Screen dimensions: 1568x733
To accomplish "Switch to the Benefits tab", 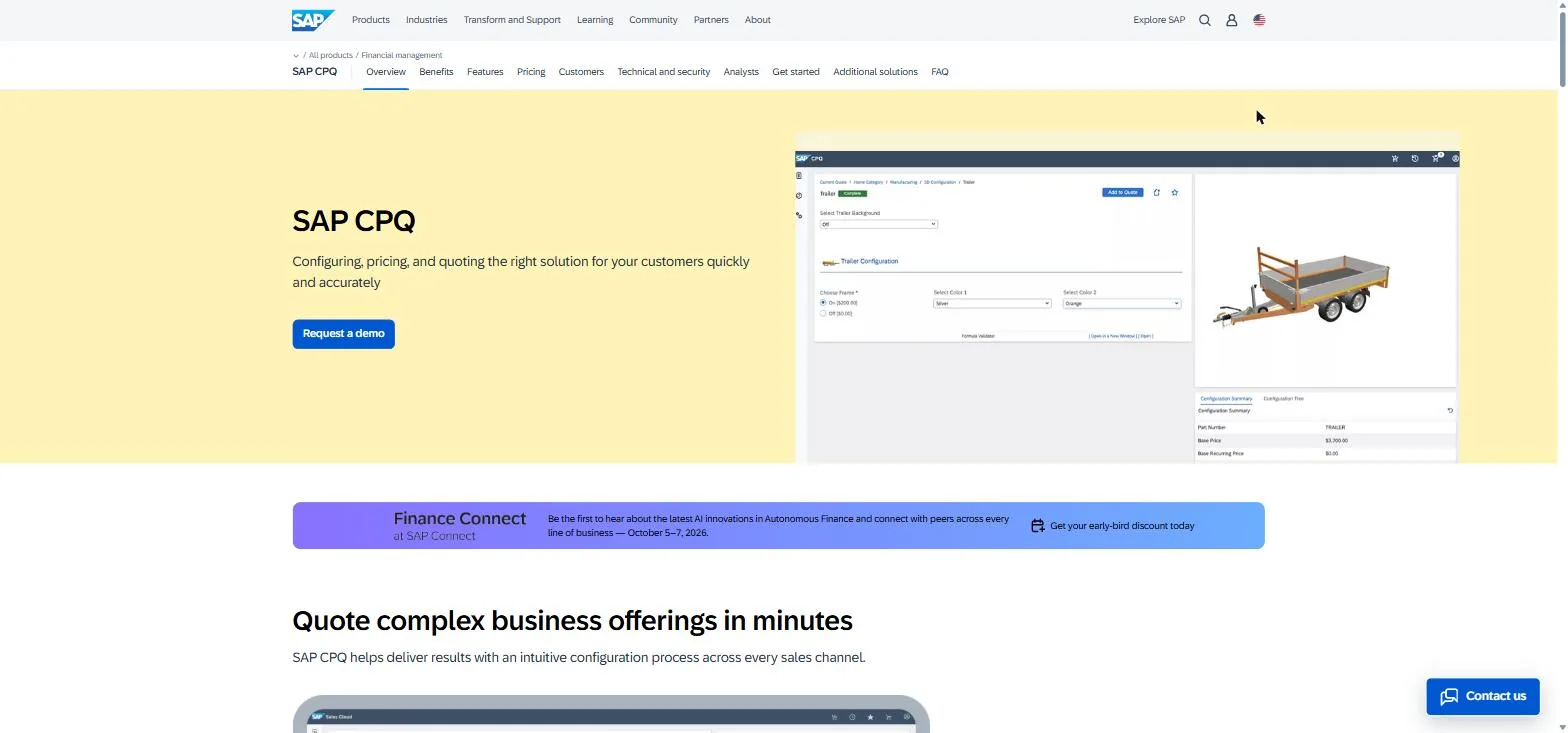I will click(436, 72).
